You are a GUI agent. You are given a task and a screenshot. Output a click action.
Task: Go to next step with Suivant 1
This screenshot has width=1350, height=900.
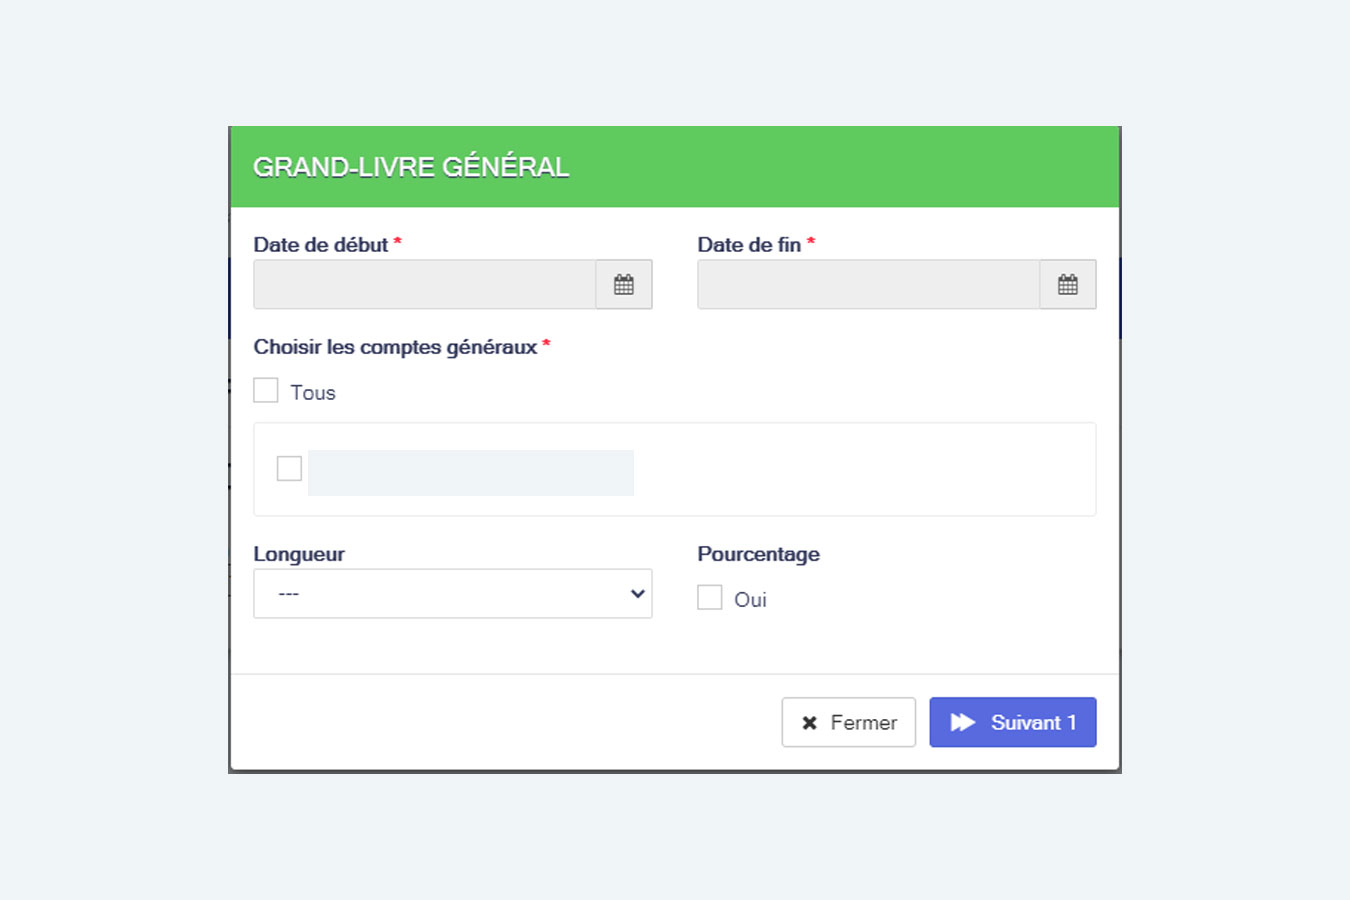(1013, 722)
